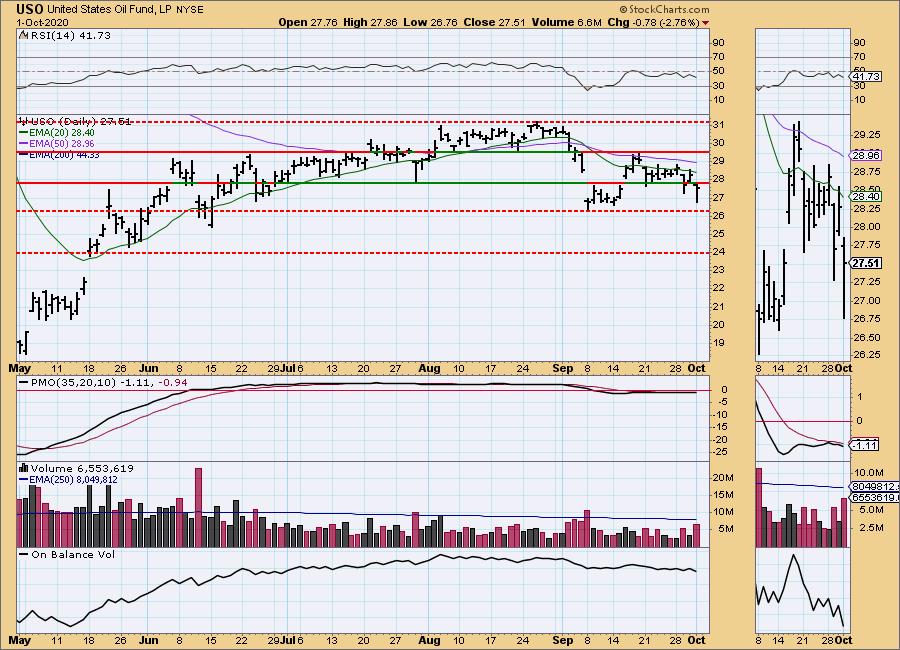
Task: Click the 1-Oct-2020 date label
Action: pyautogui.click(x=42, y=22)
